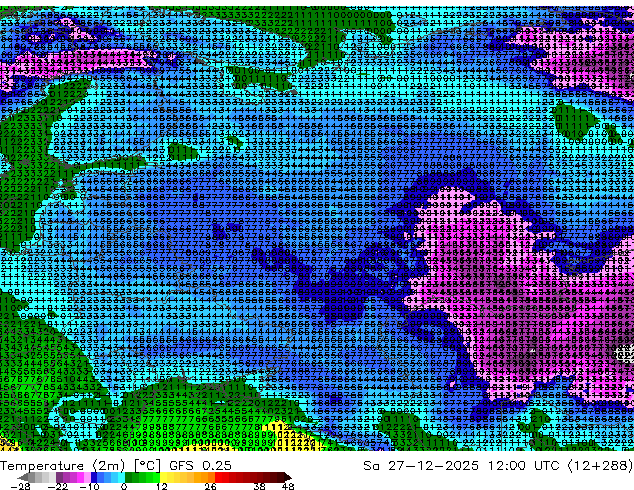Click the 'GFS 0.25' model label
The height and width of the screenshot is (490, 634).
click(200, 466)
